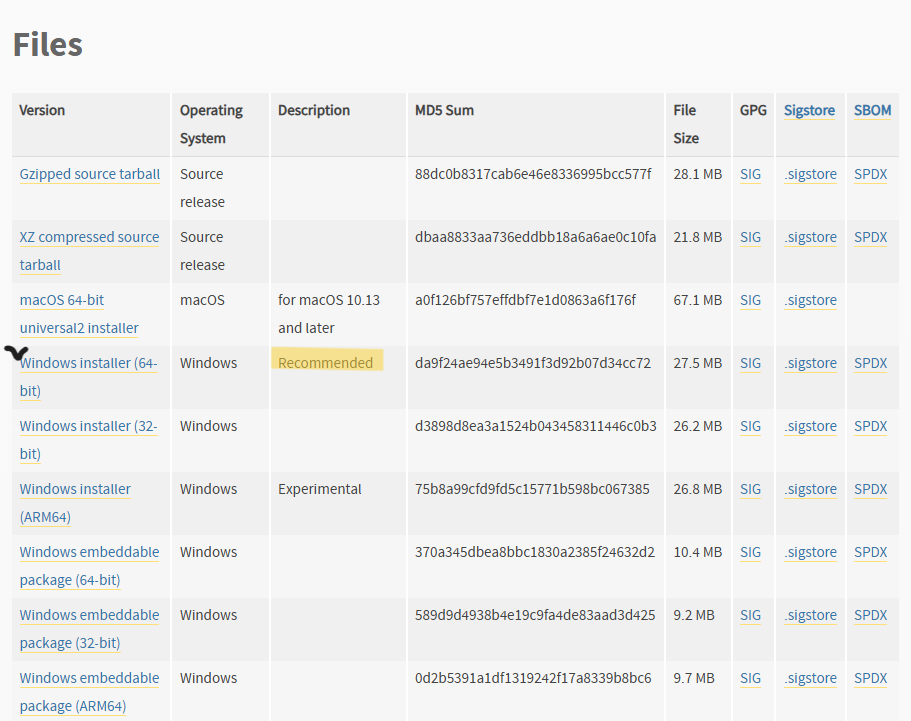The height and width of the screenshot is (721, 911).
Task: Click the Description column header
Action: pos(314,110)
